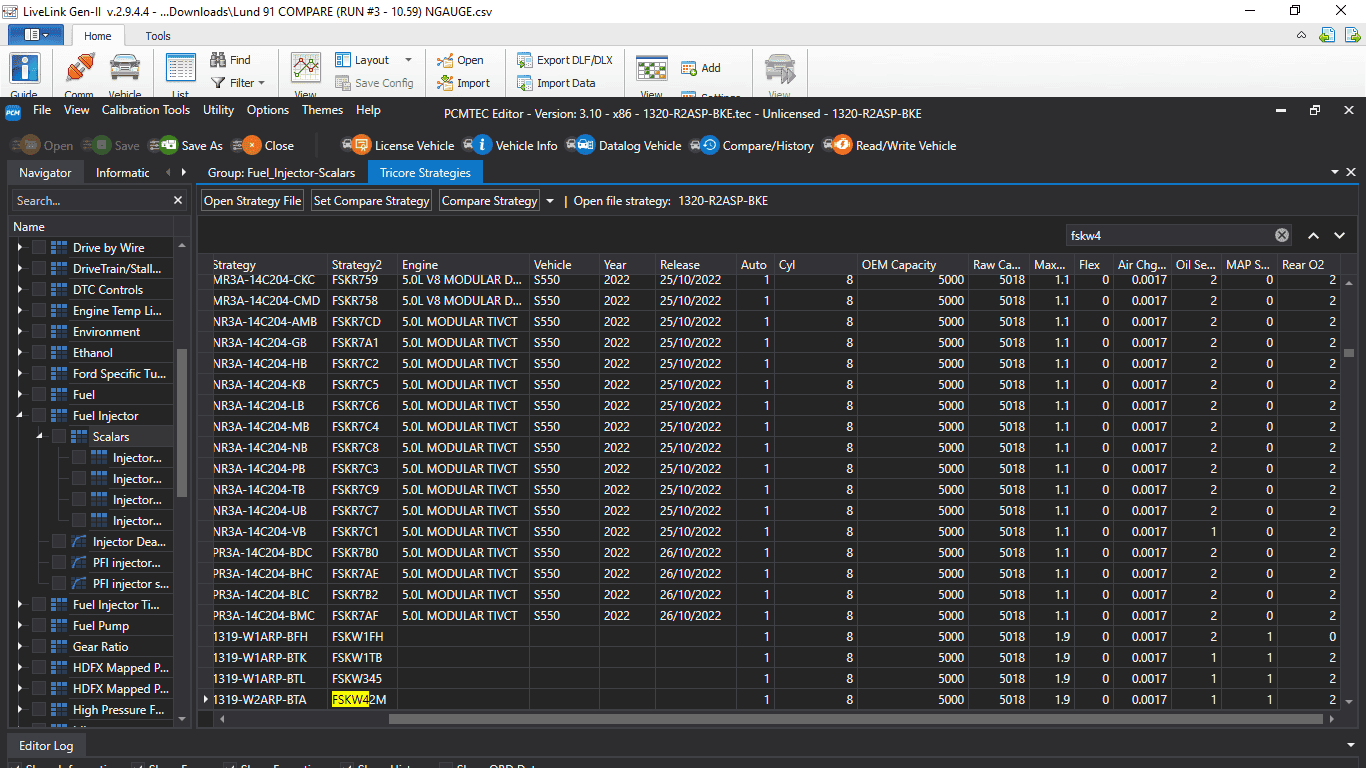The height and width of the screenshot is (768, 1366).
Task: Click the Filter funnel icon in LiveLink
Action: coord(218,83)
